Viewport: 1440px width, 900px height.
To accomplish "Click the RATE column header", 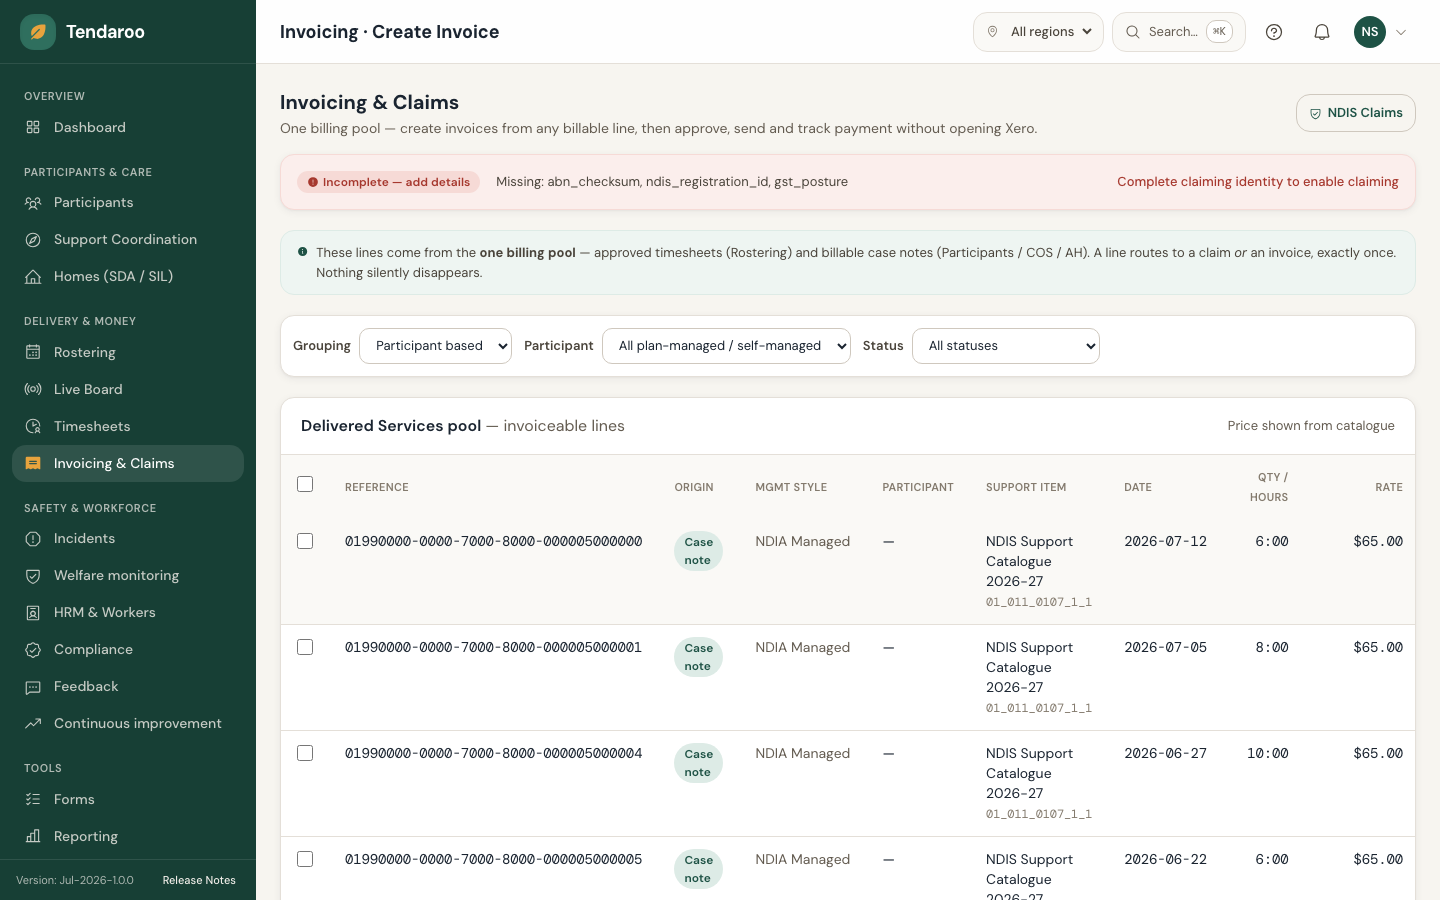I will 1389,487.
